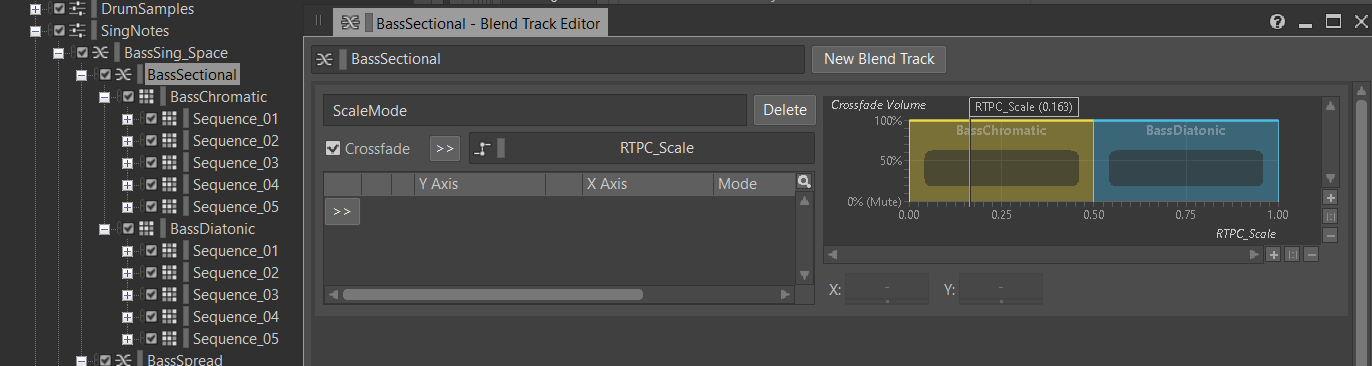This screenshot has width=1372, height=366.
Task: Delete the ScaleMode blend track
Action: click(x=784, y=110)
